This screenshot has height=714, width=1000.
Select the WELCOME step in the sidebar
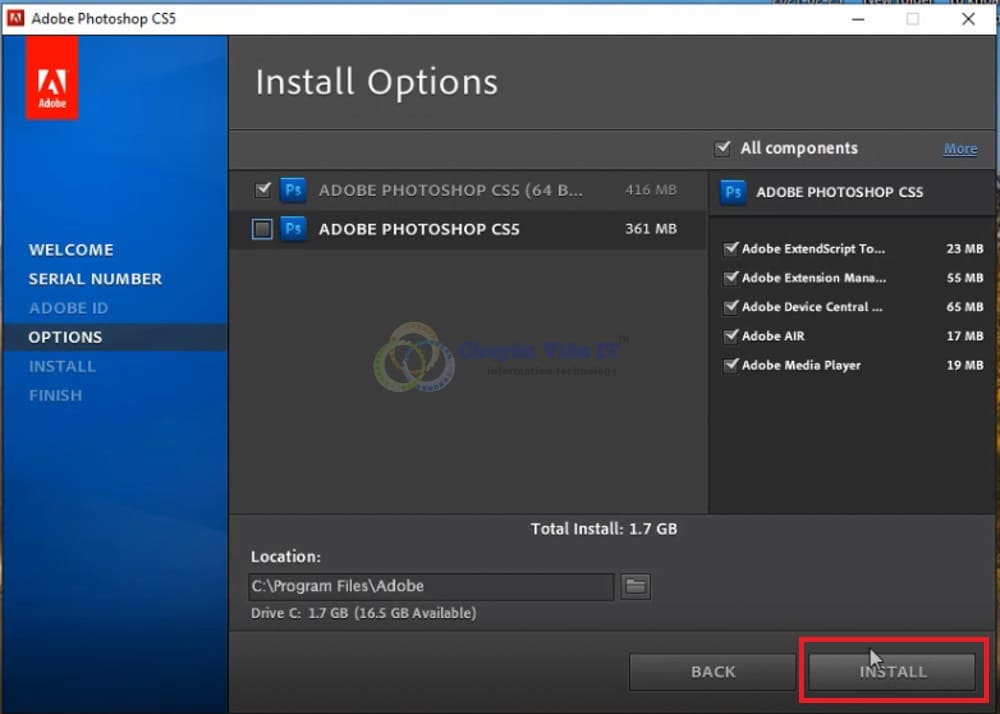[x=71, y=249]
